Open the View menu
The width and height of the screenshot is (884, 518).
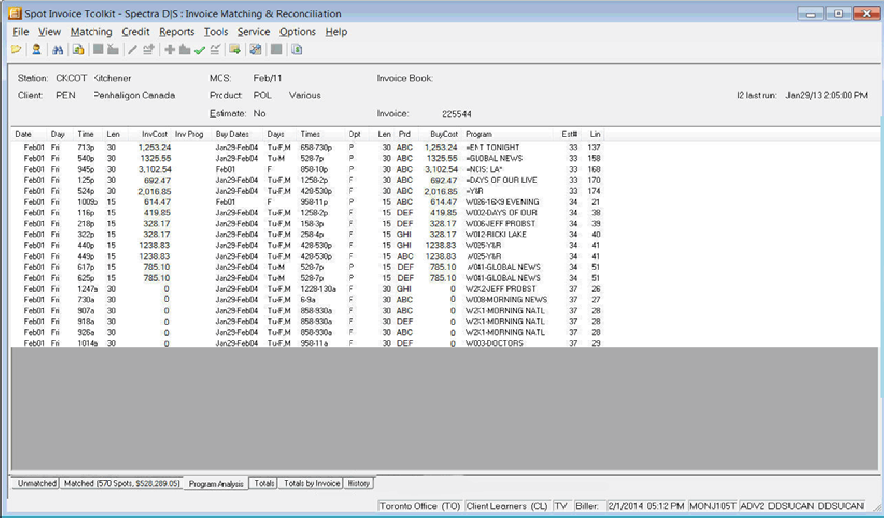click(49, 32)
